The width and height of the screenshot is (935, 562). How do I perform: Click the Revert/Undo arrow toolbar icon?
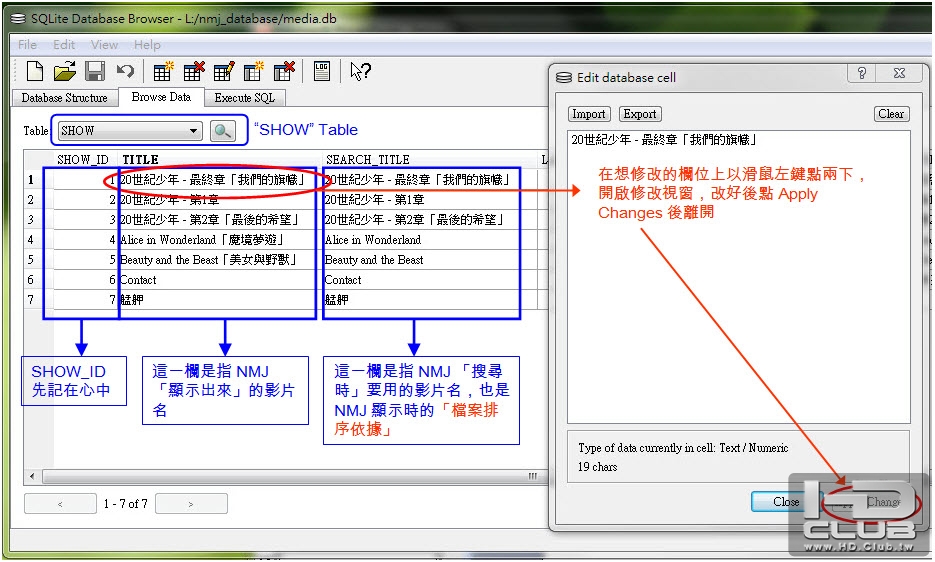tap(125, 72)
